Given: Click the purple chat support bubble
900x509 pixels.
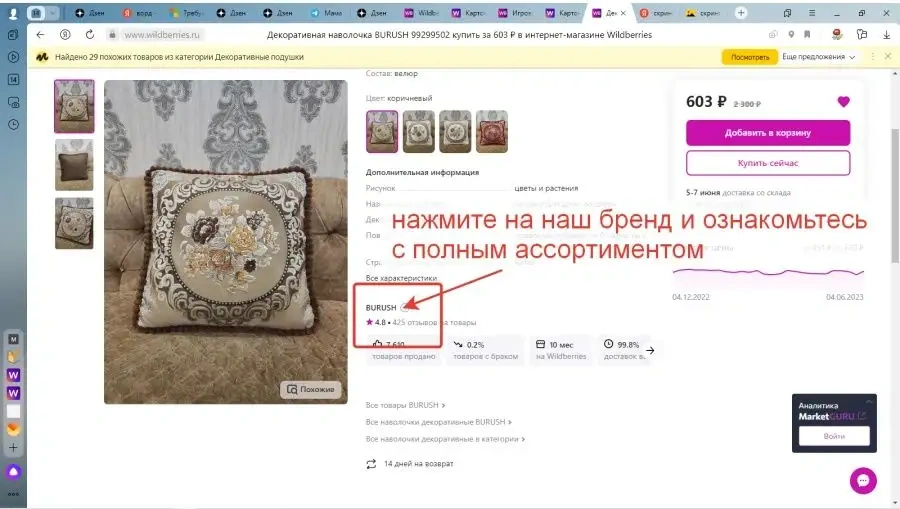Looking at the screenshot, I should pos(863,480).
